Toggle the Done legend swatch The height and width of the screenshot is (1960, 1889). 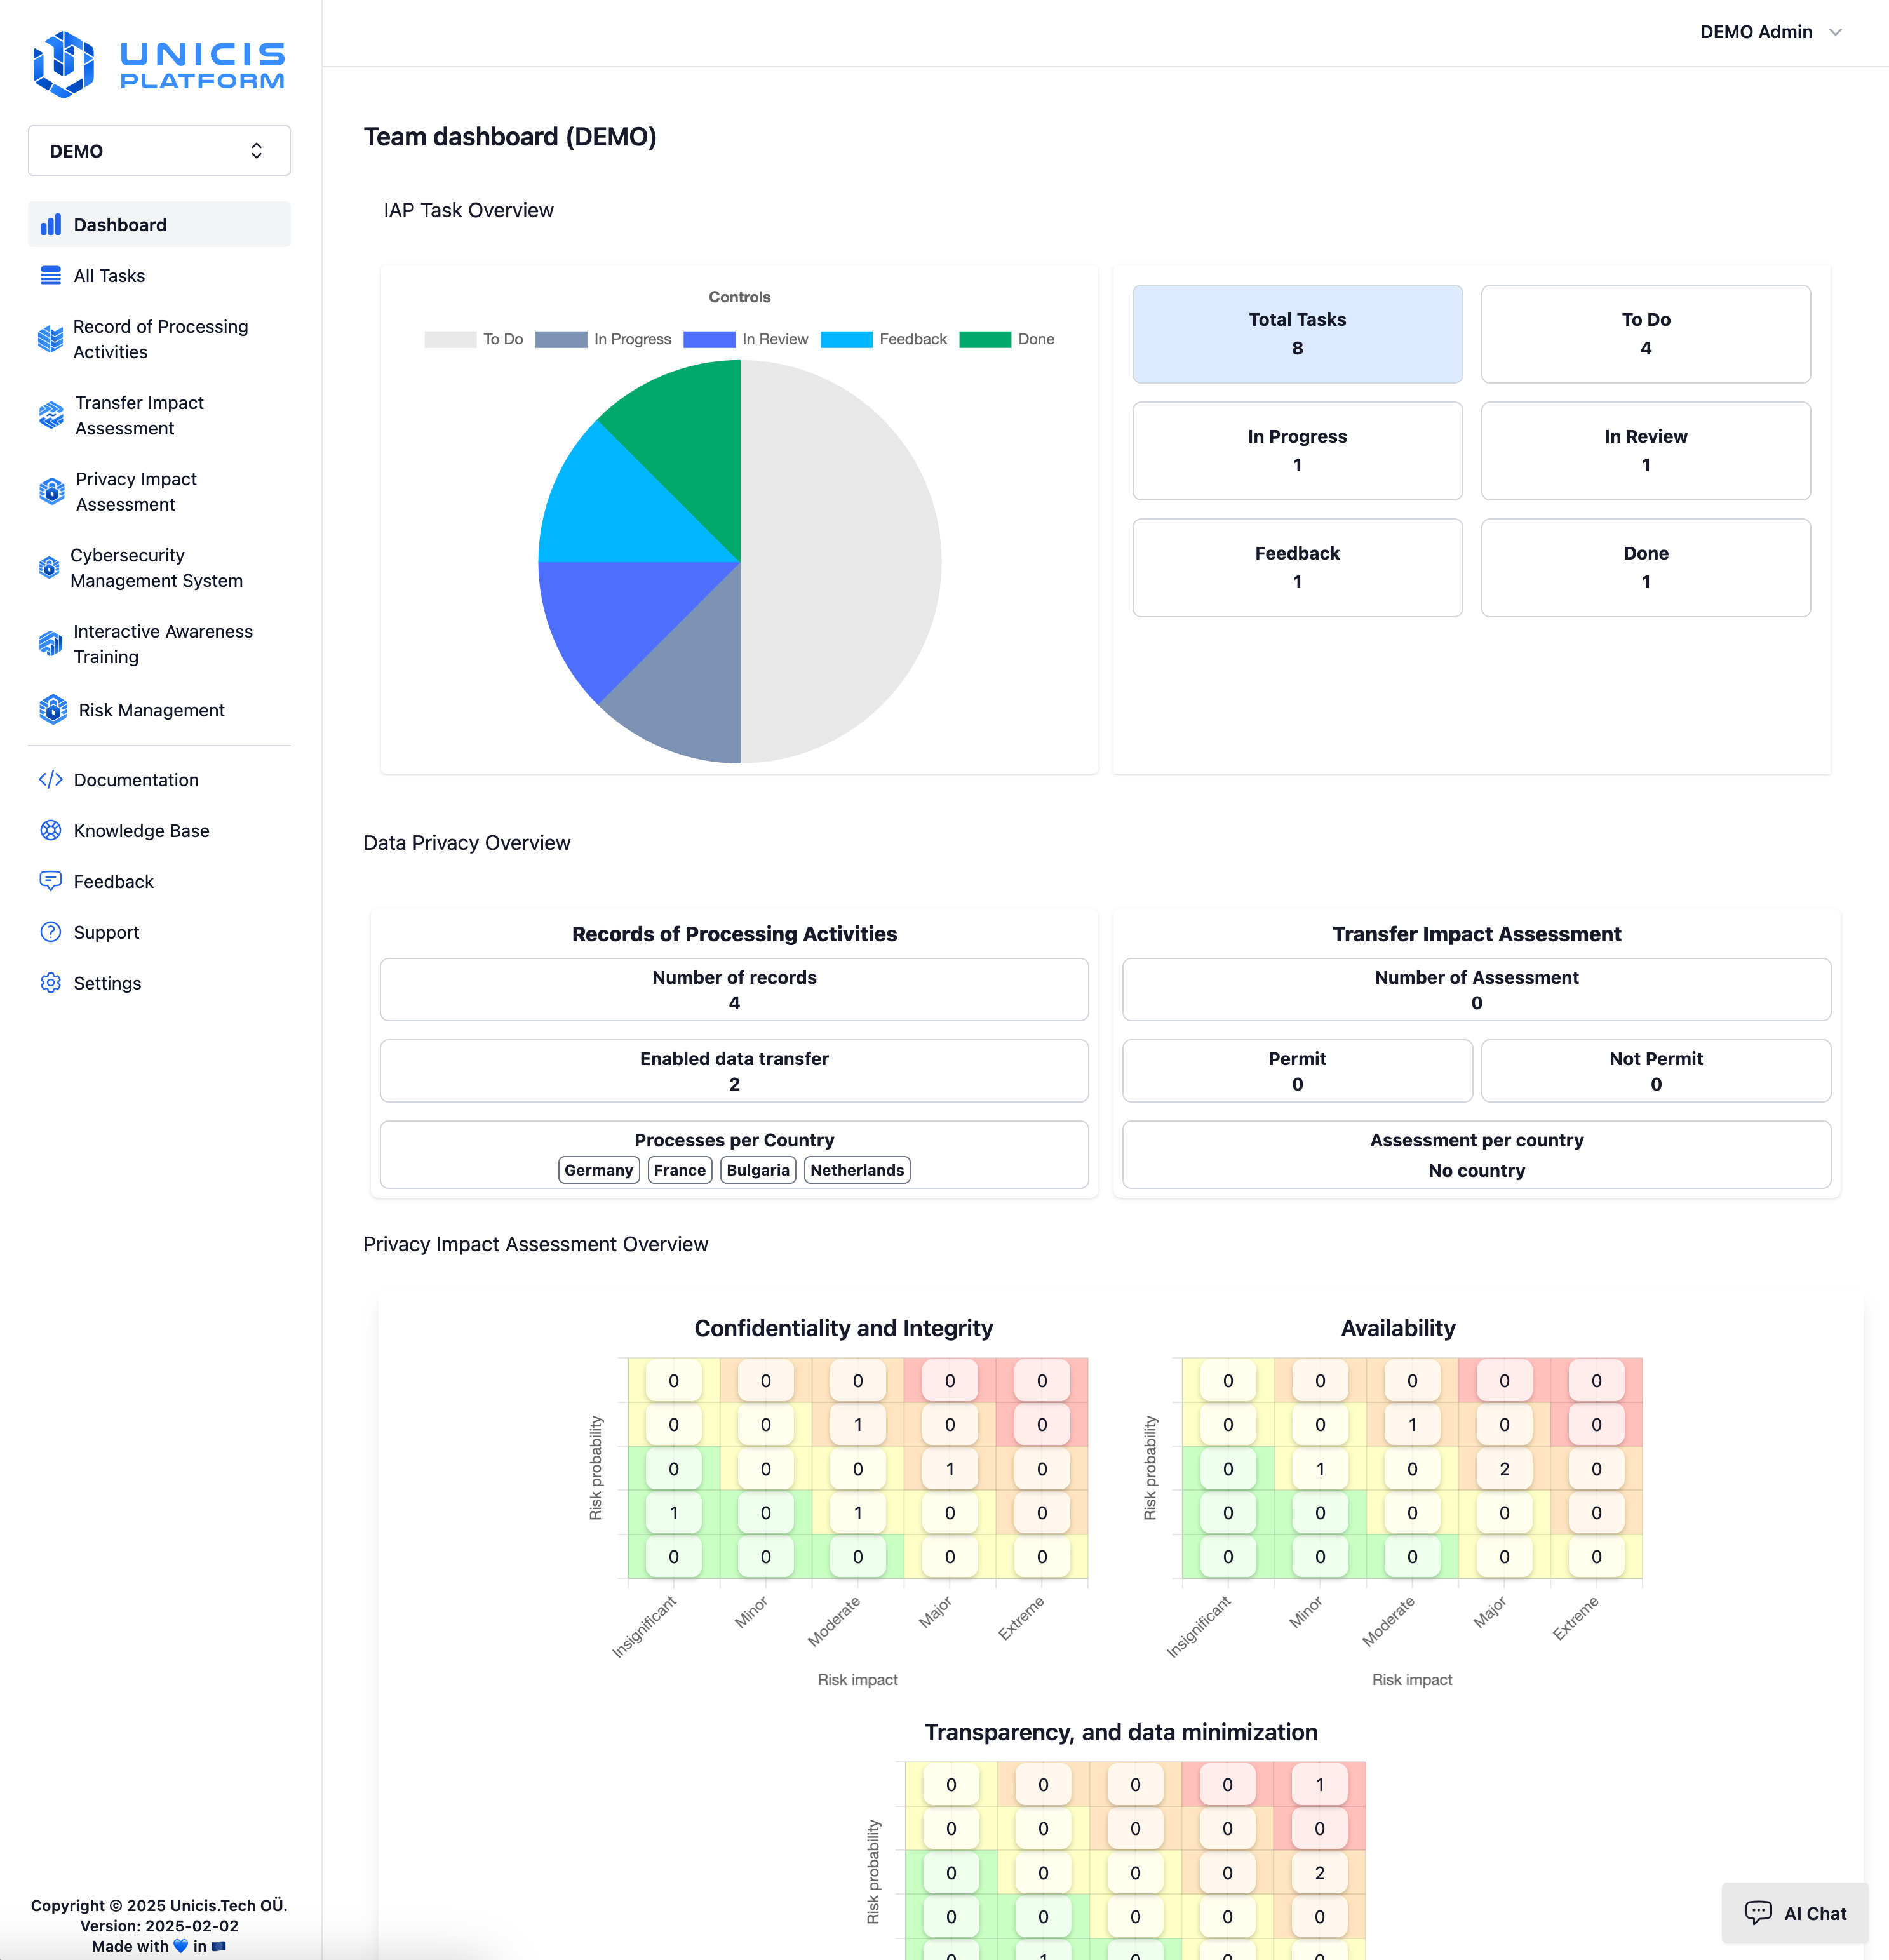tap(985, 339)
